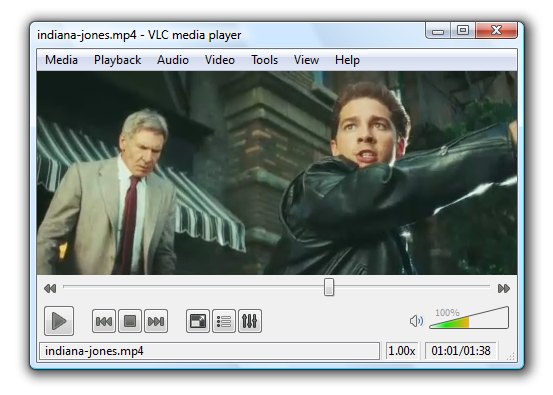Click the faster forward icon right of seek bar
This screenshot has width=553, height=395.
504,288
